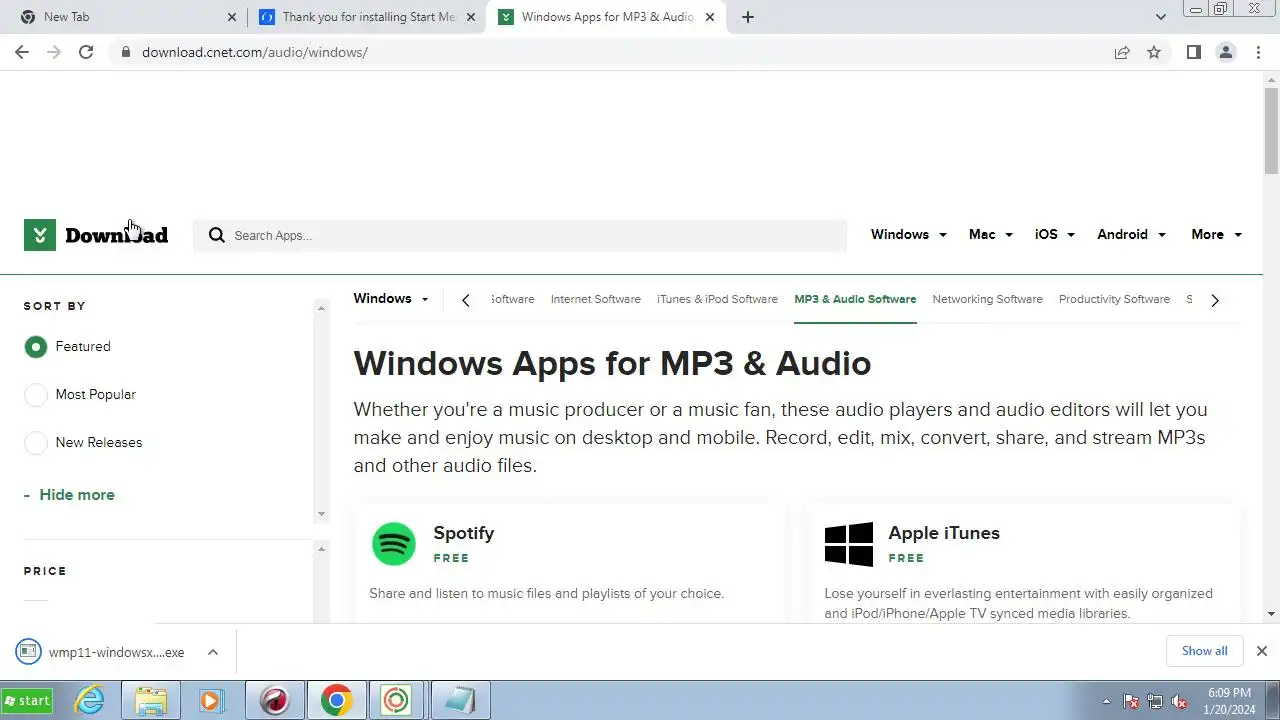This screenshot has height=720, width=1280.
Task: Open Chrome's three-dot menu
Action: [1258, 52]
